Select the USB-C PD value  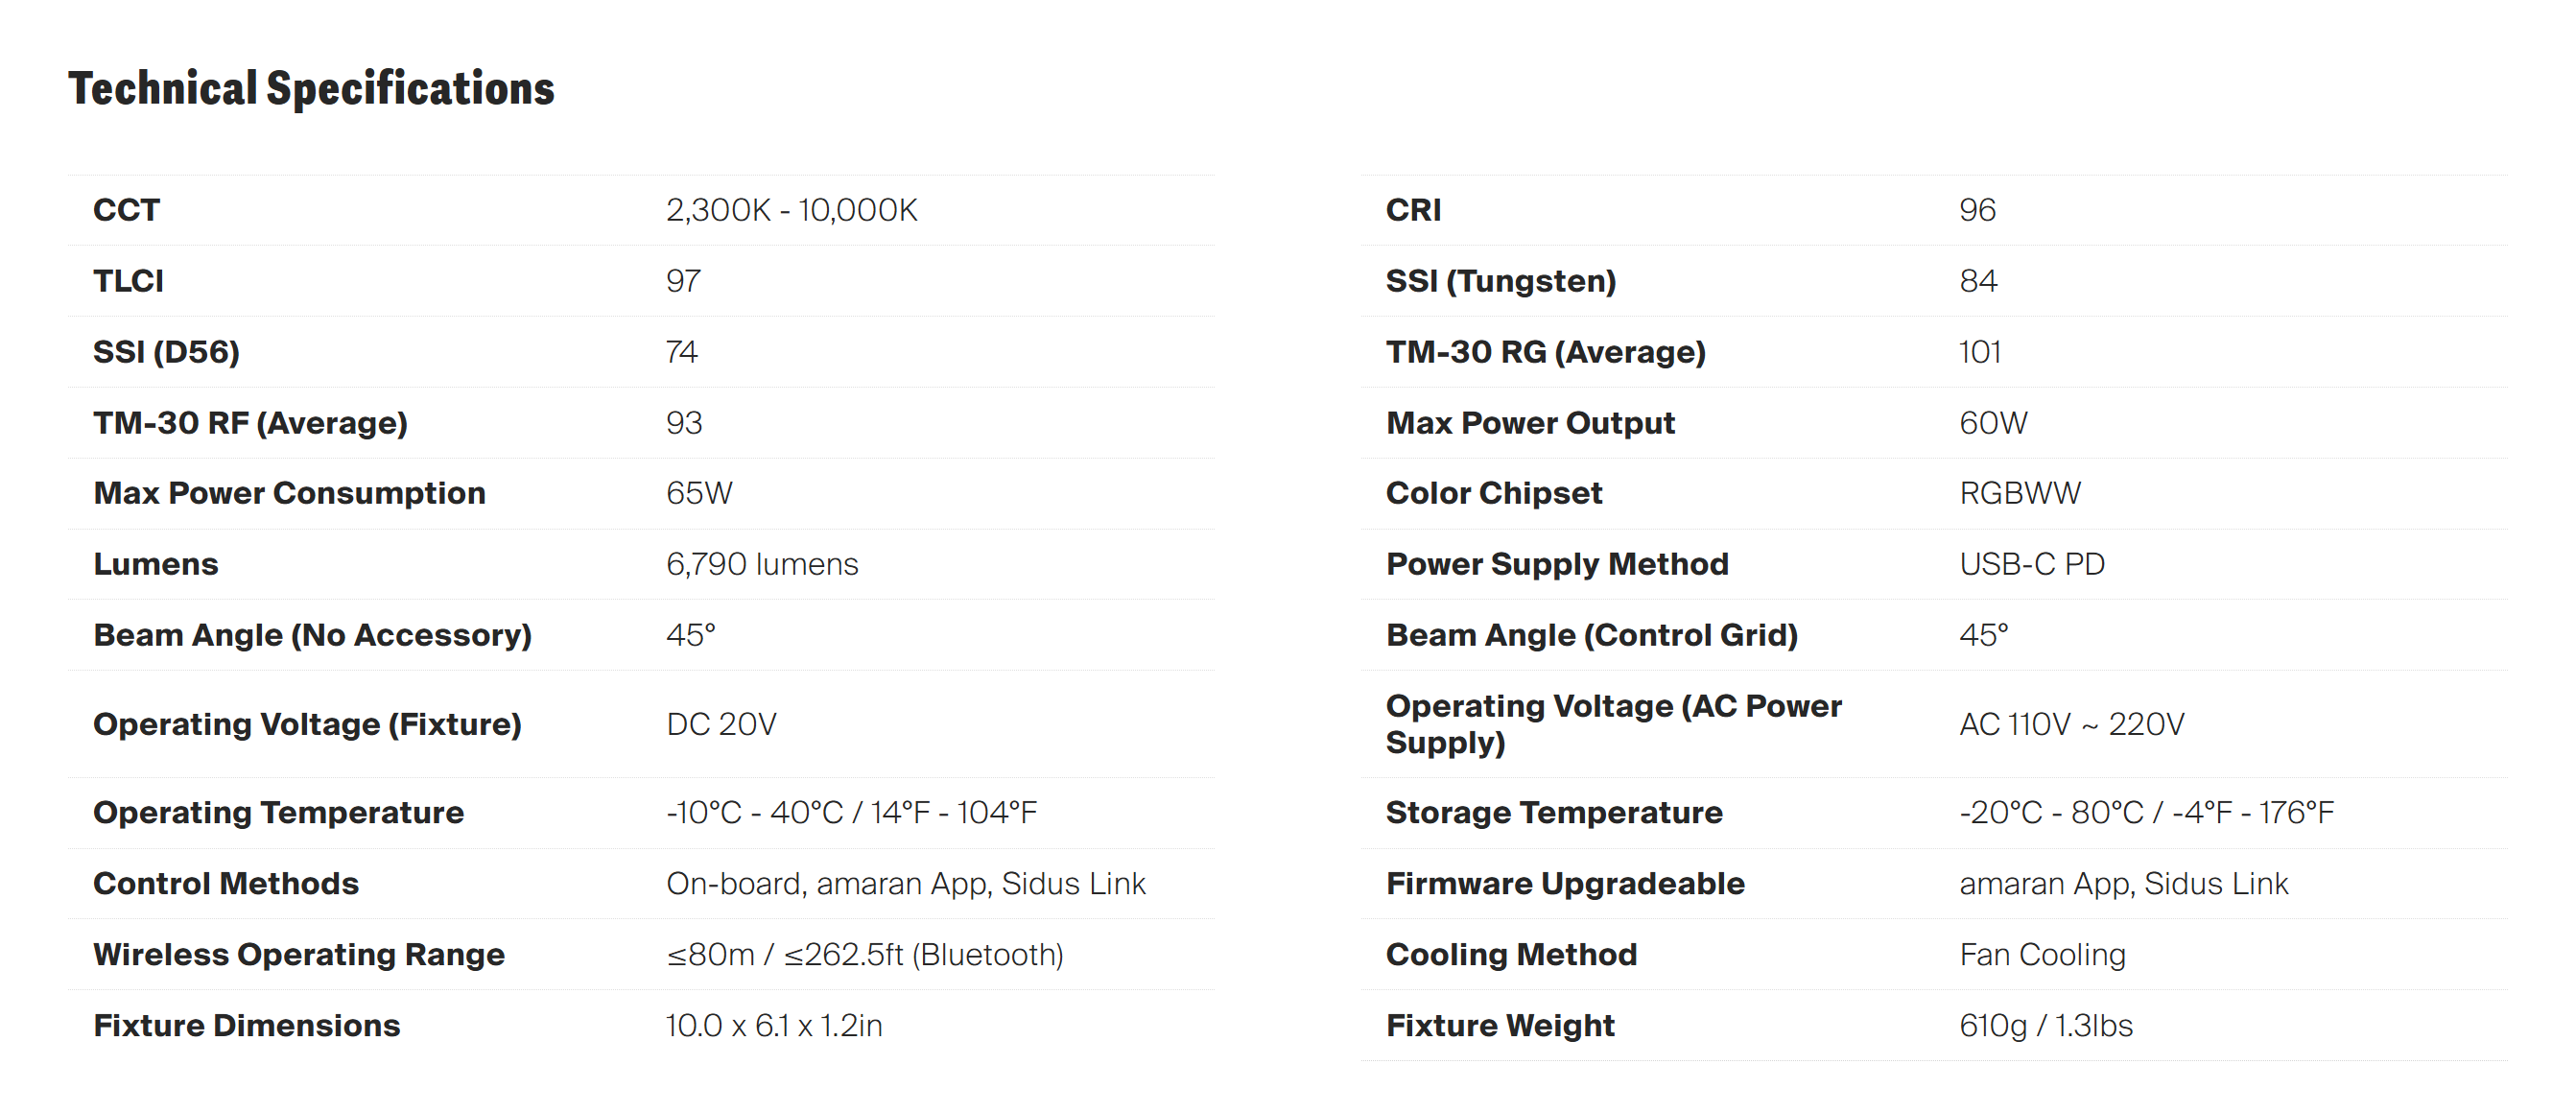(2031, 564)
